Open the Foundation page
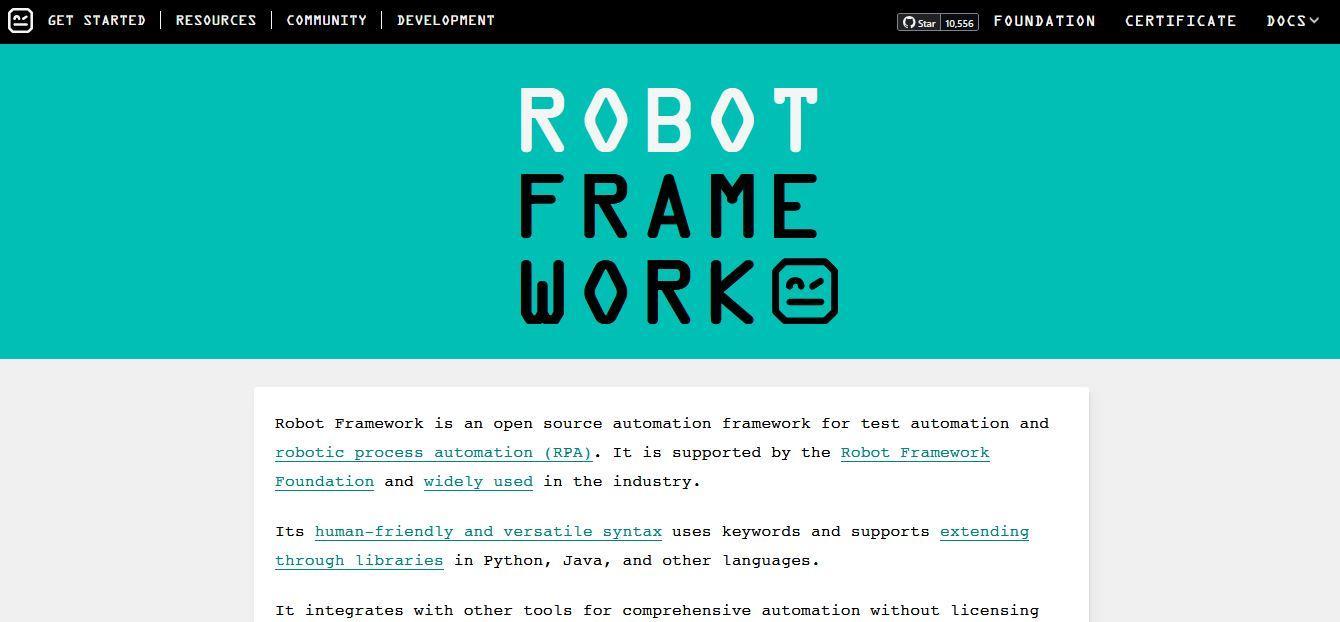Screen dimensions: 1340x622 [x=1045, y=20]
